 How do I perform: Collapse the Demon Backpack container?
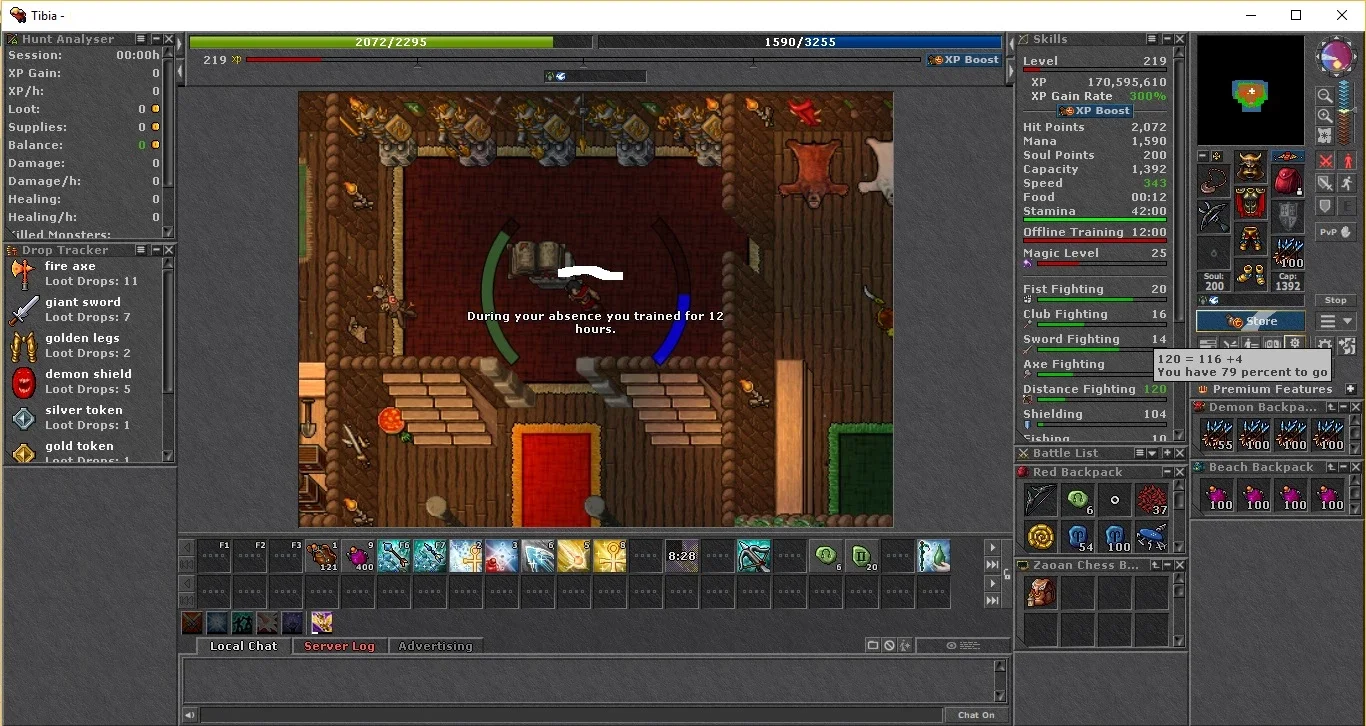1343,407
